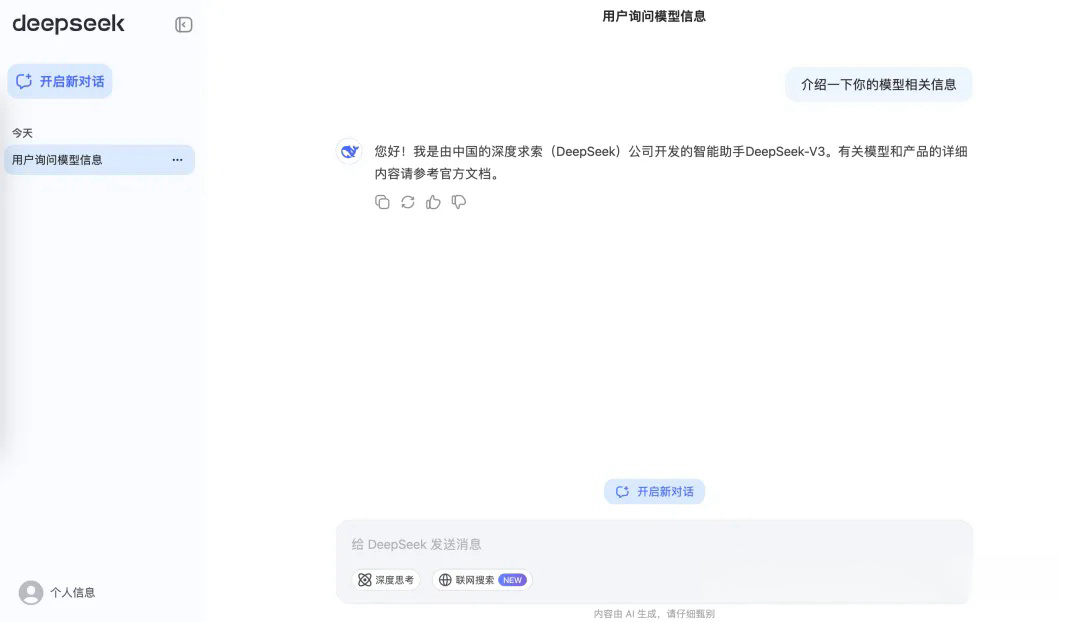Image resolution: width=1080 pixels, height=622 pixels.
Task: Click the user profile avatar icon
Action: click(x=31, y=593)
